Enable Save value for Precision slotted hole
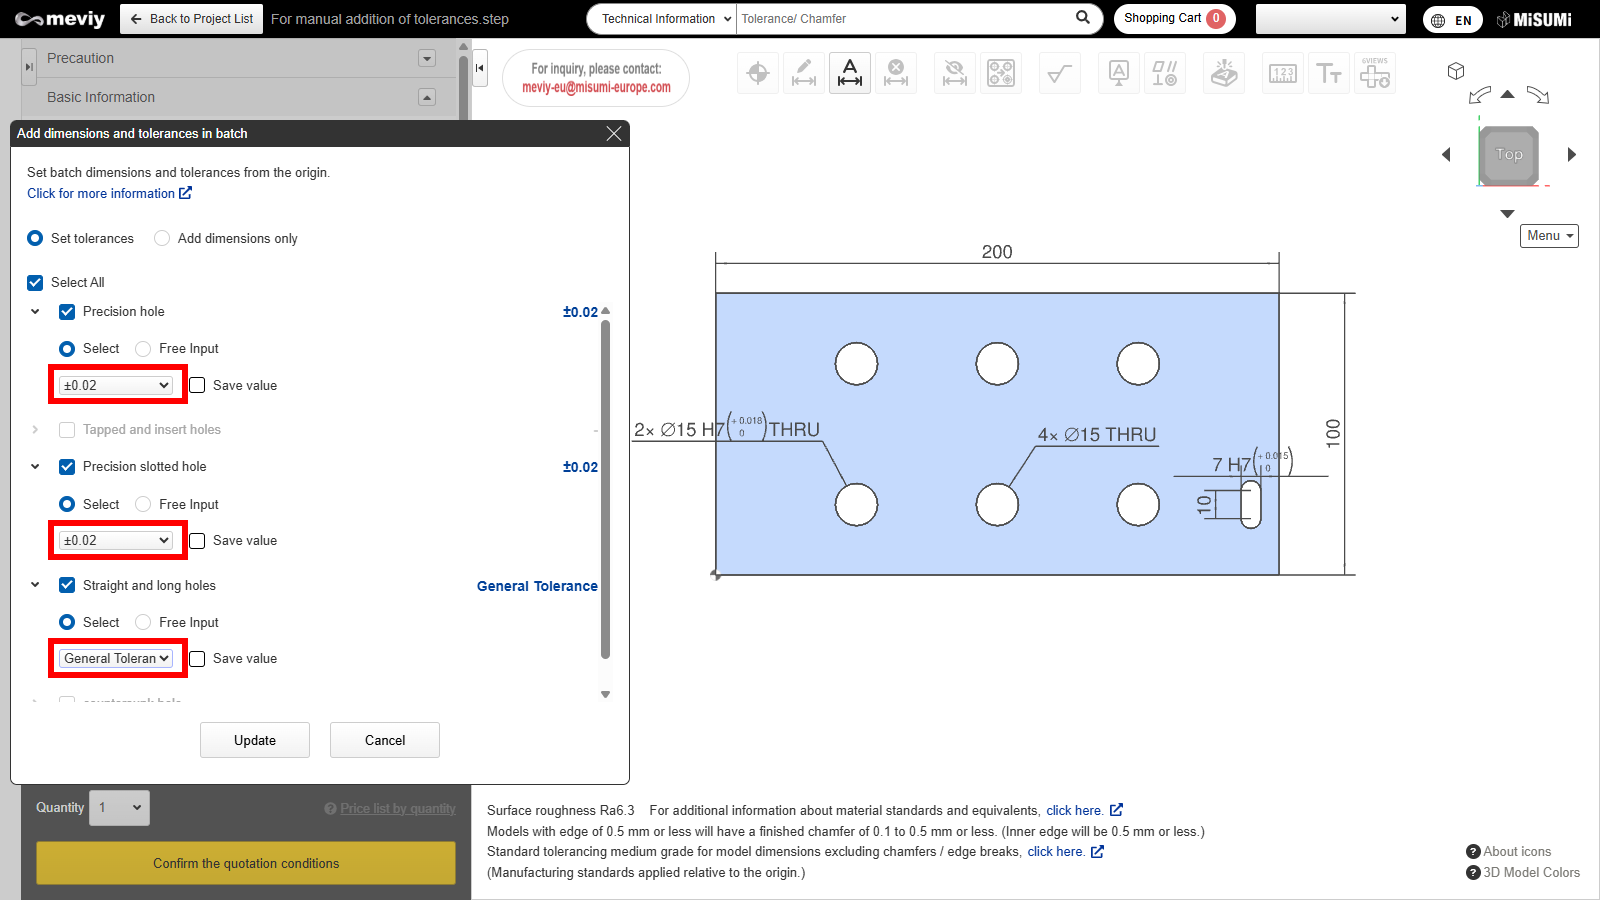Screen dimensions: 1600x900 point(198,541)
